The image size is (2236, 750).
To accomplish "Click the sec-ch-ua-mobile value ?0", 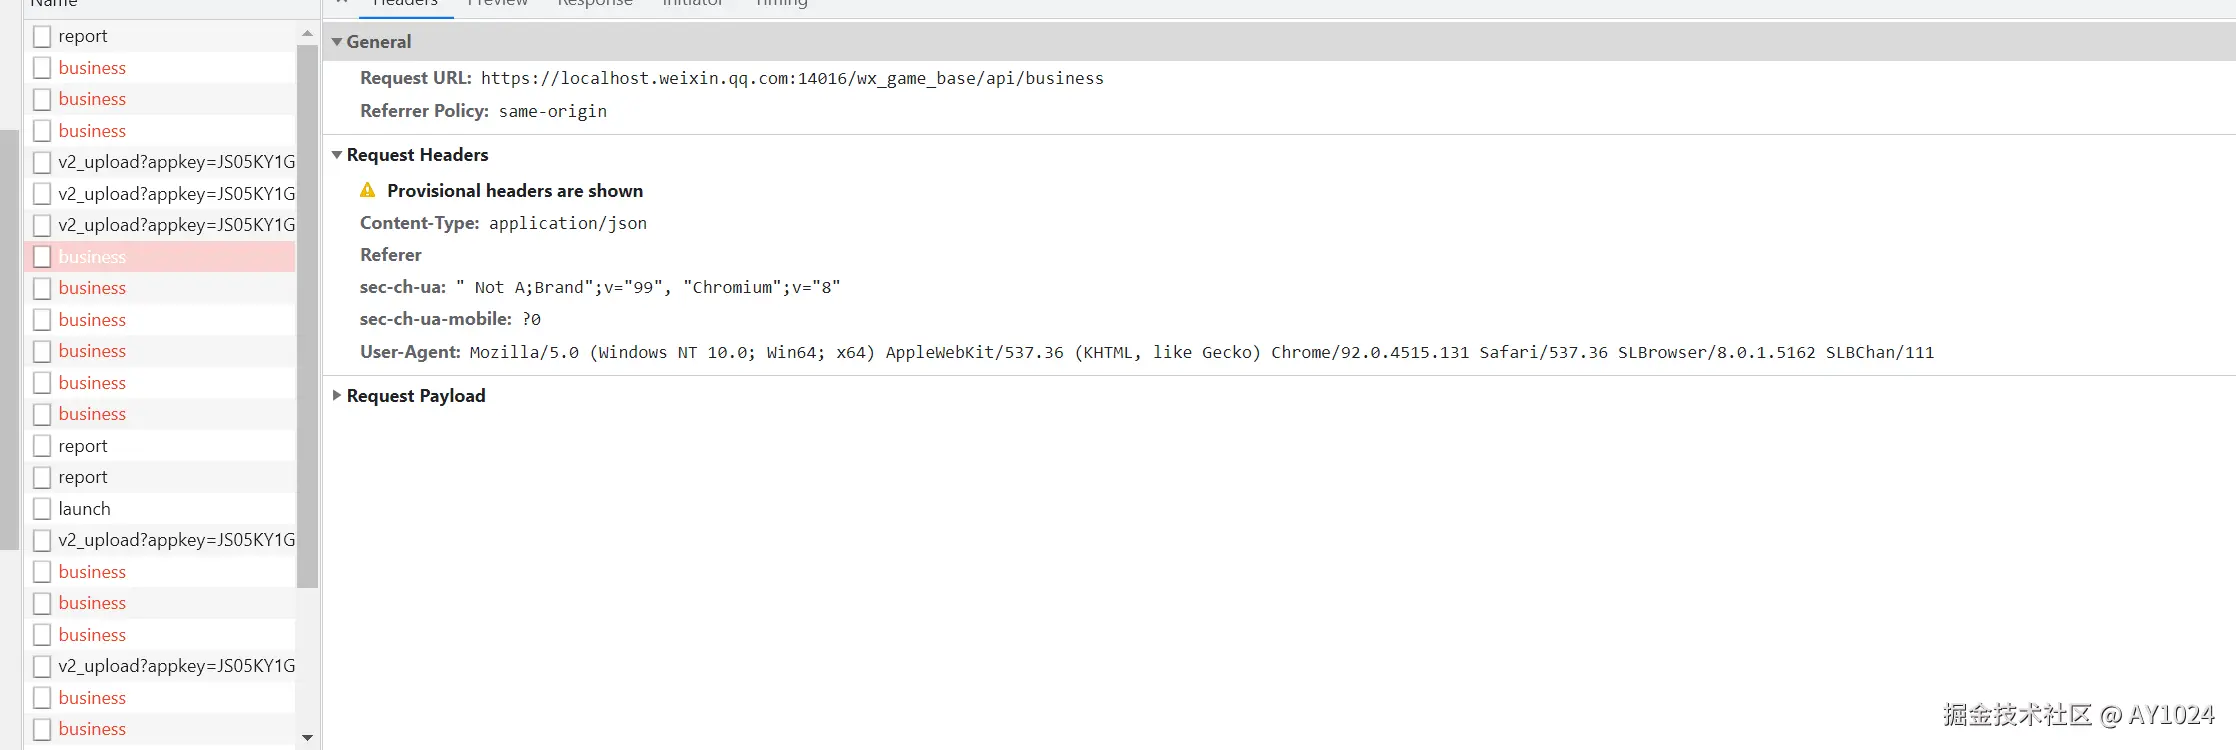I will click(531, 319).
